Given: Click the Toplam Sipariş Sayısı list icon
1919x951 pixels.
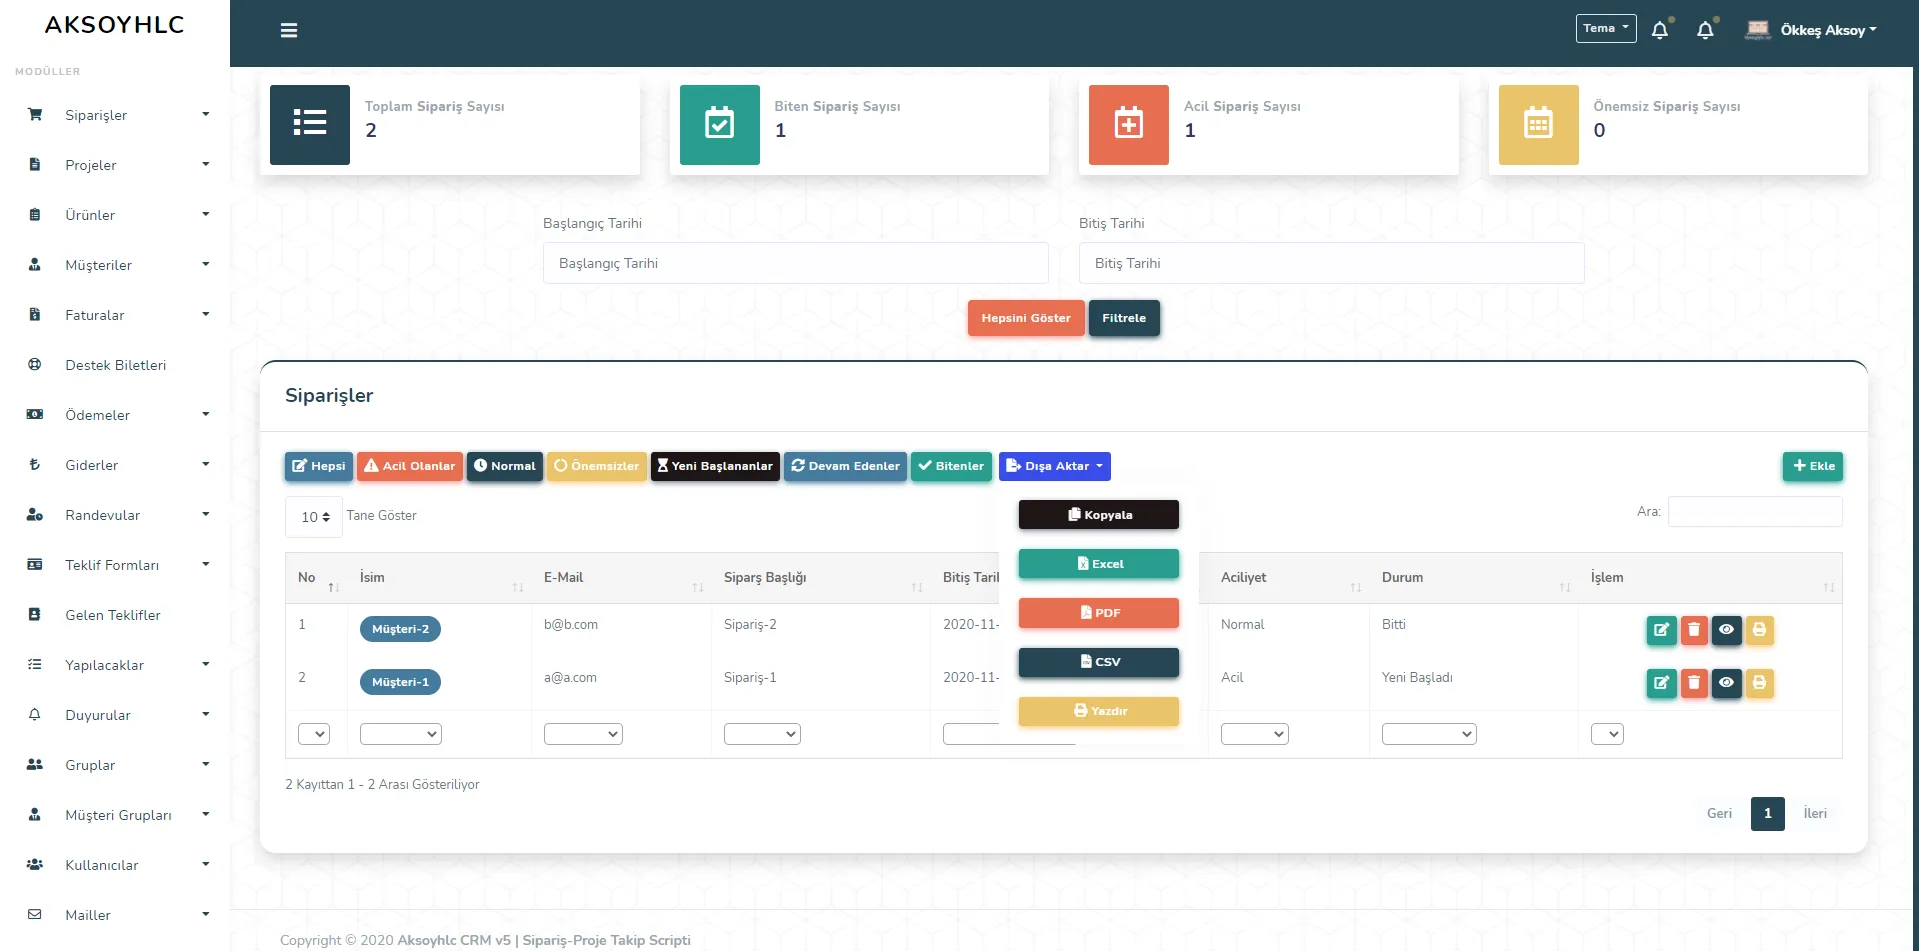Looking at the screenshot, I should (x=310, y=124).
